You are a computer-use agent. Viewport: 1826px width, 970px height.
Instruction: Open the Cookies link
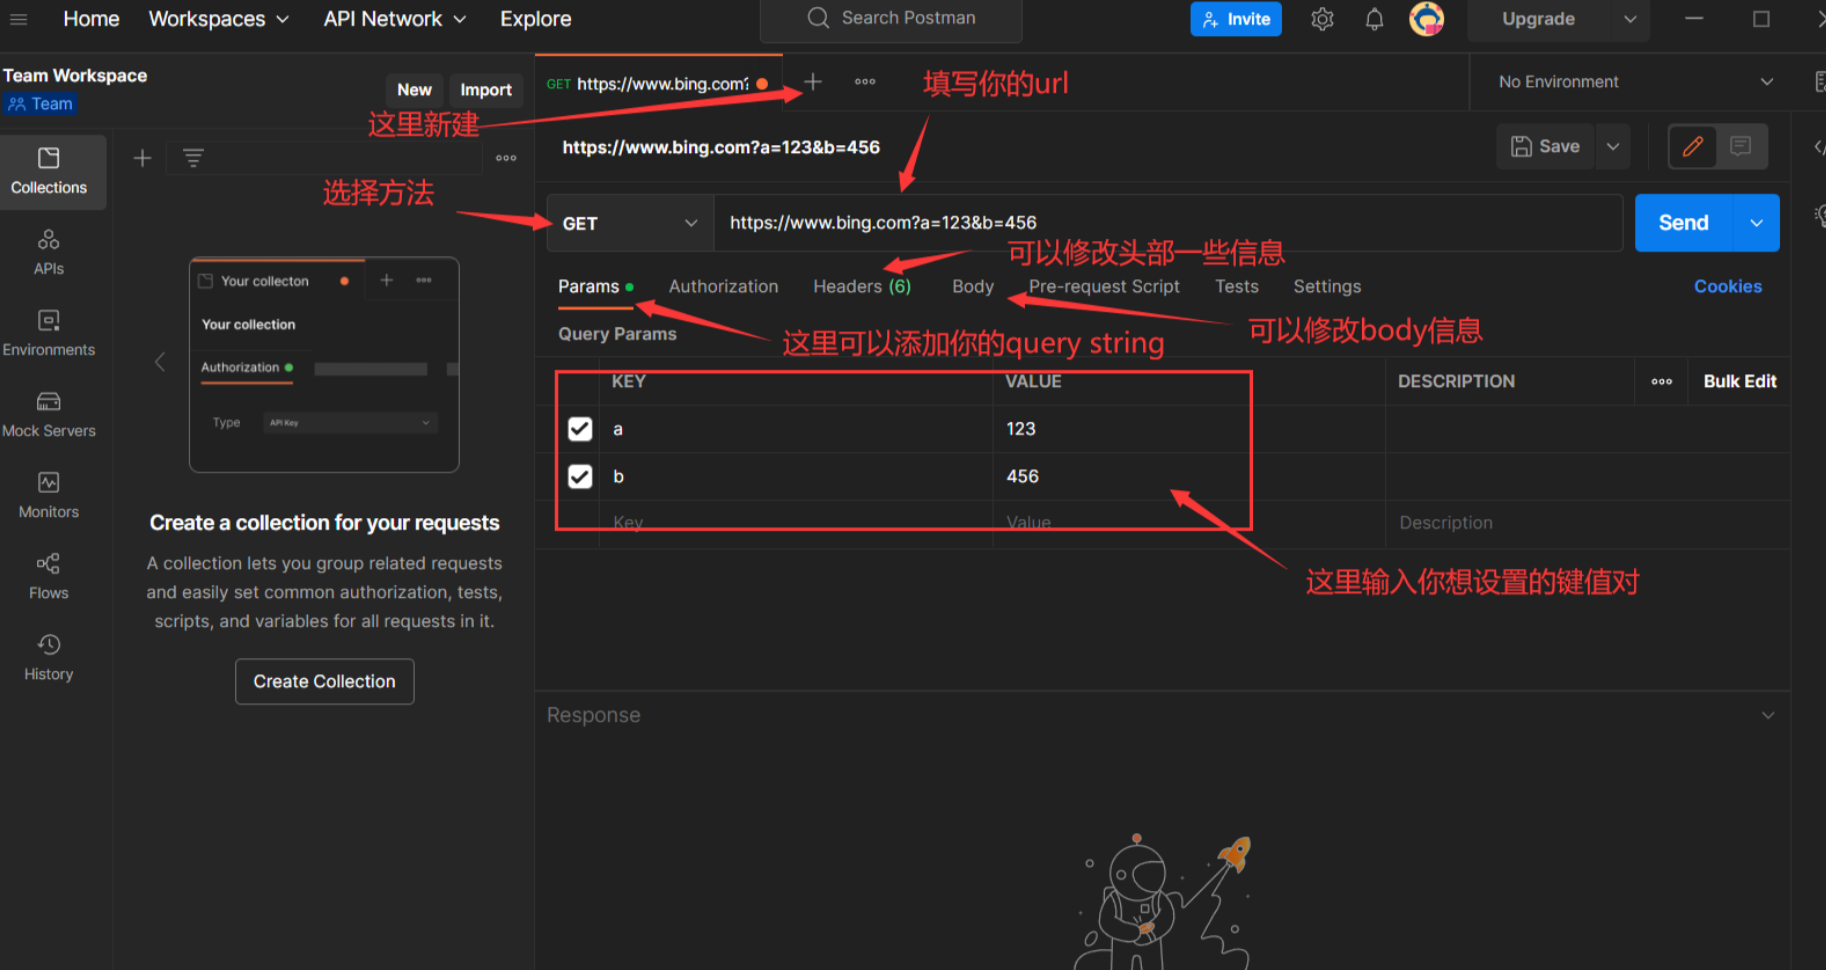tap(1728, 287)
